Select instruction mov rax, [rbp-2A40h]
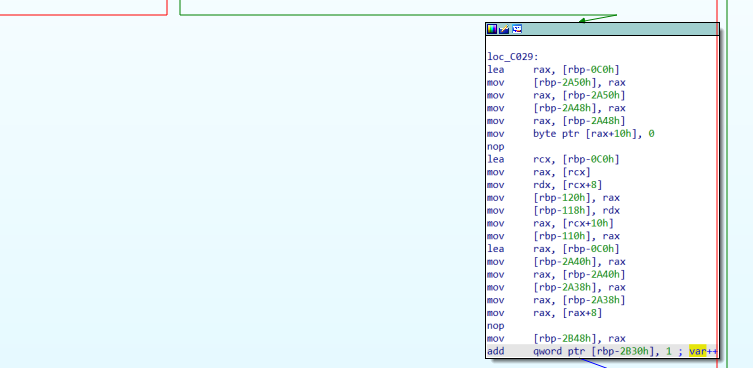753x368 pixels. [556, 274]
